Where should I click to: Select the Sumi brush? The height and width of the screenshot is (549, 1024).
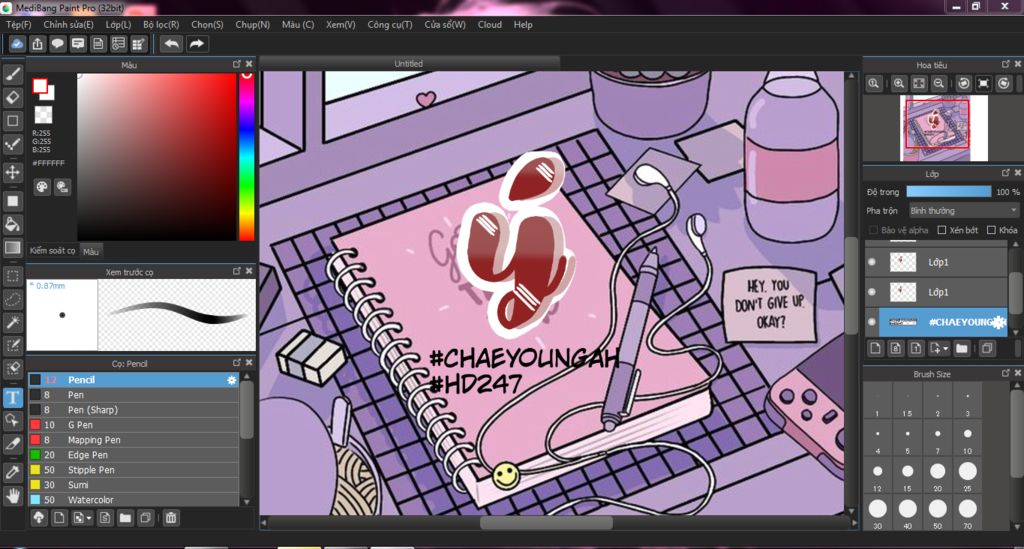click(x=134, y=485)
